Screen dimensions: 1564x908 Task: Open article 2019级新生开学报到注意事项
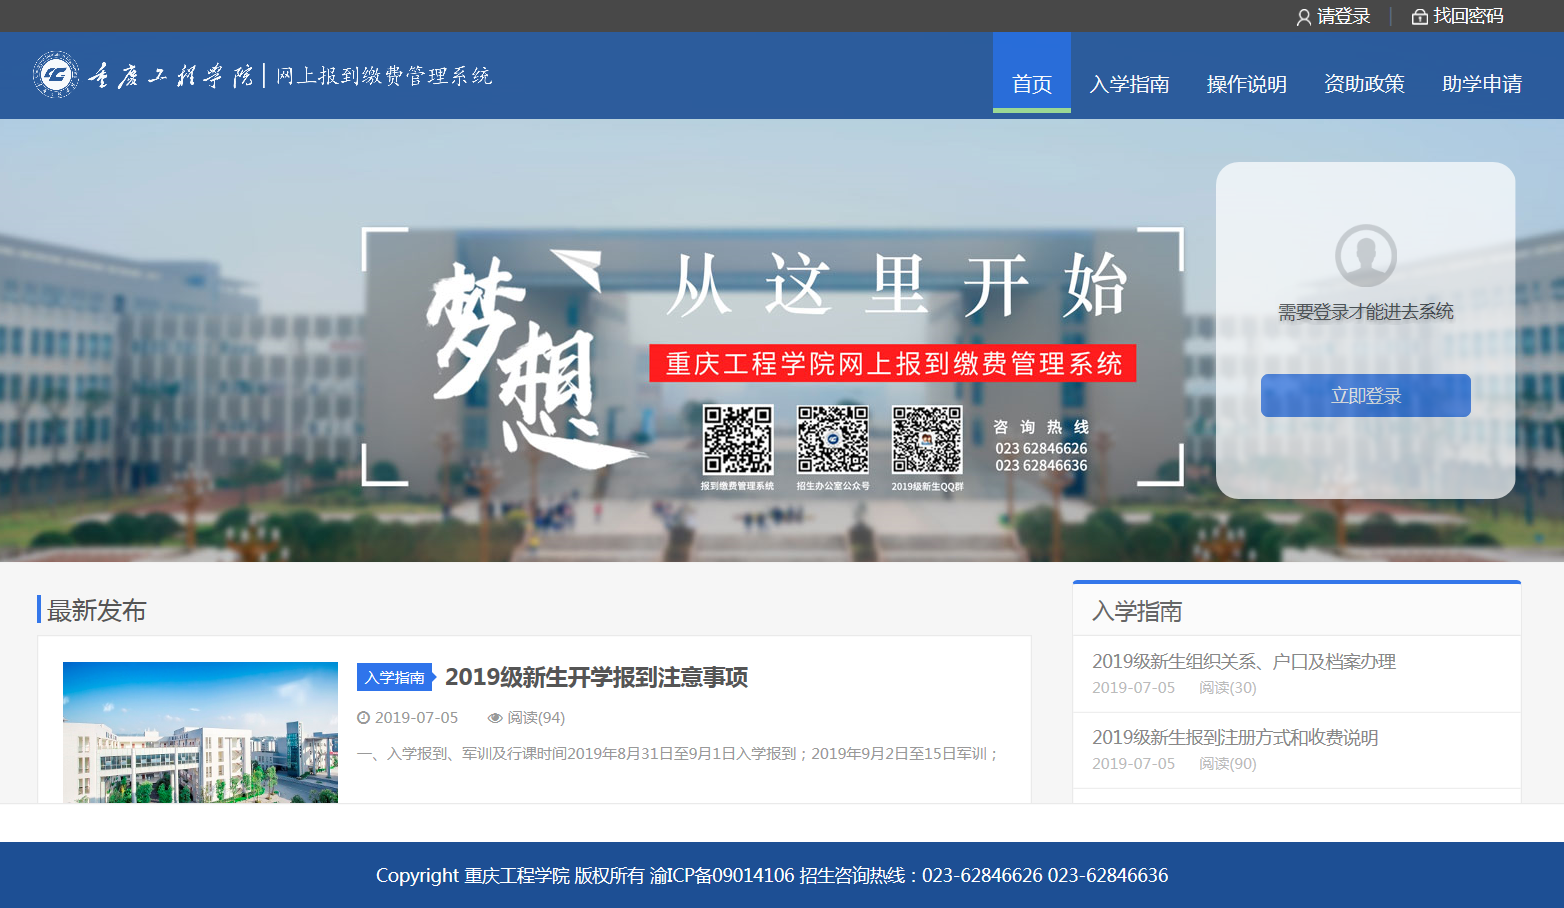596,677
